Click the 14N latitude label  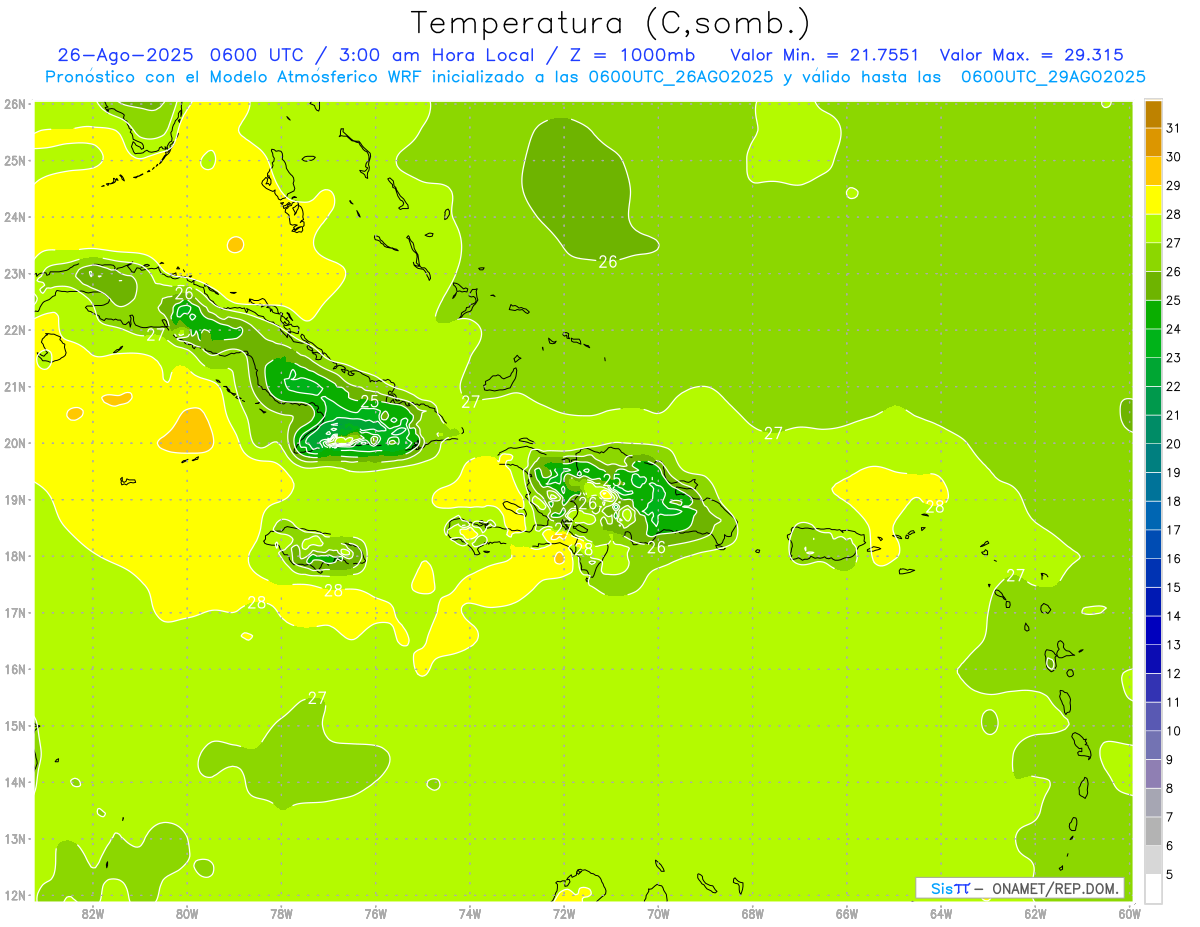(14, 782)
